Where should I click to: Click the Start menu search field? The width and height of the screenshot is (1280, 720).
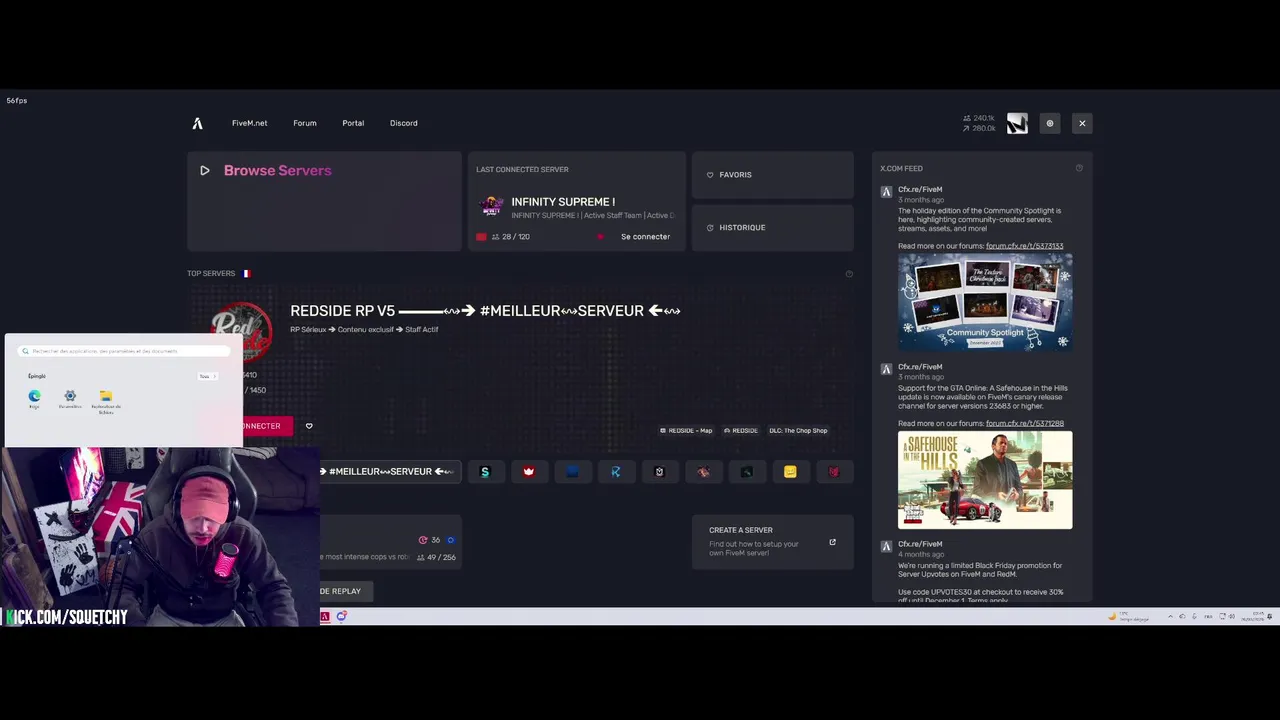(x=125, y=351)
